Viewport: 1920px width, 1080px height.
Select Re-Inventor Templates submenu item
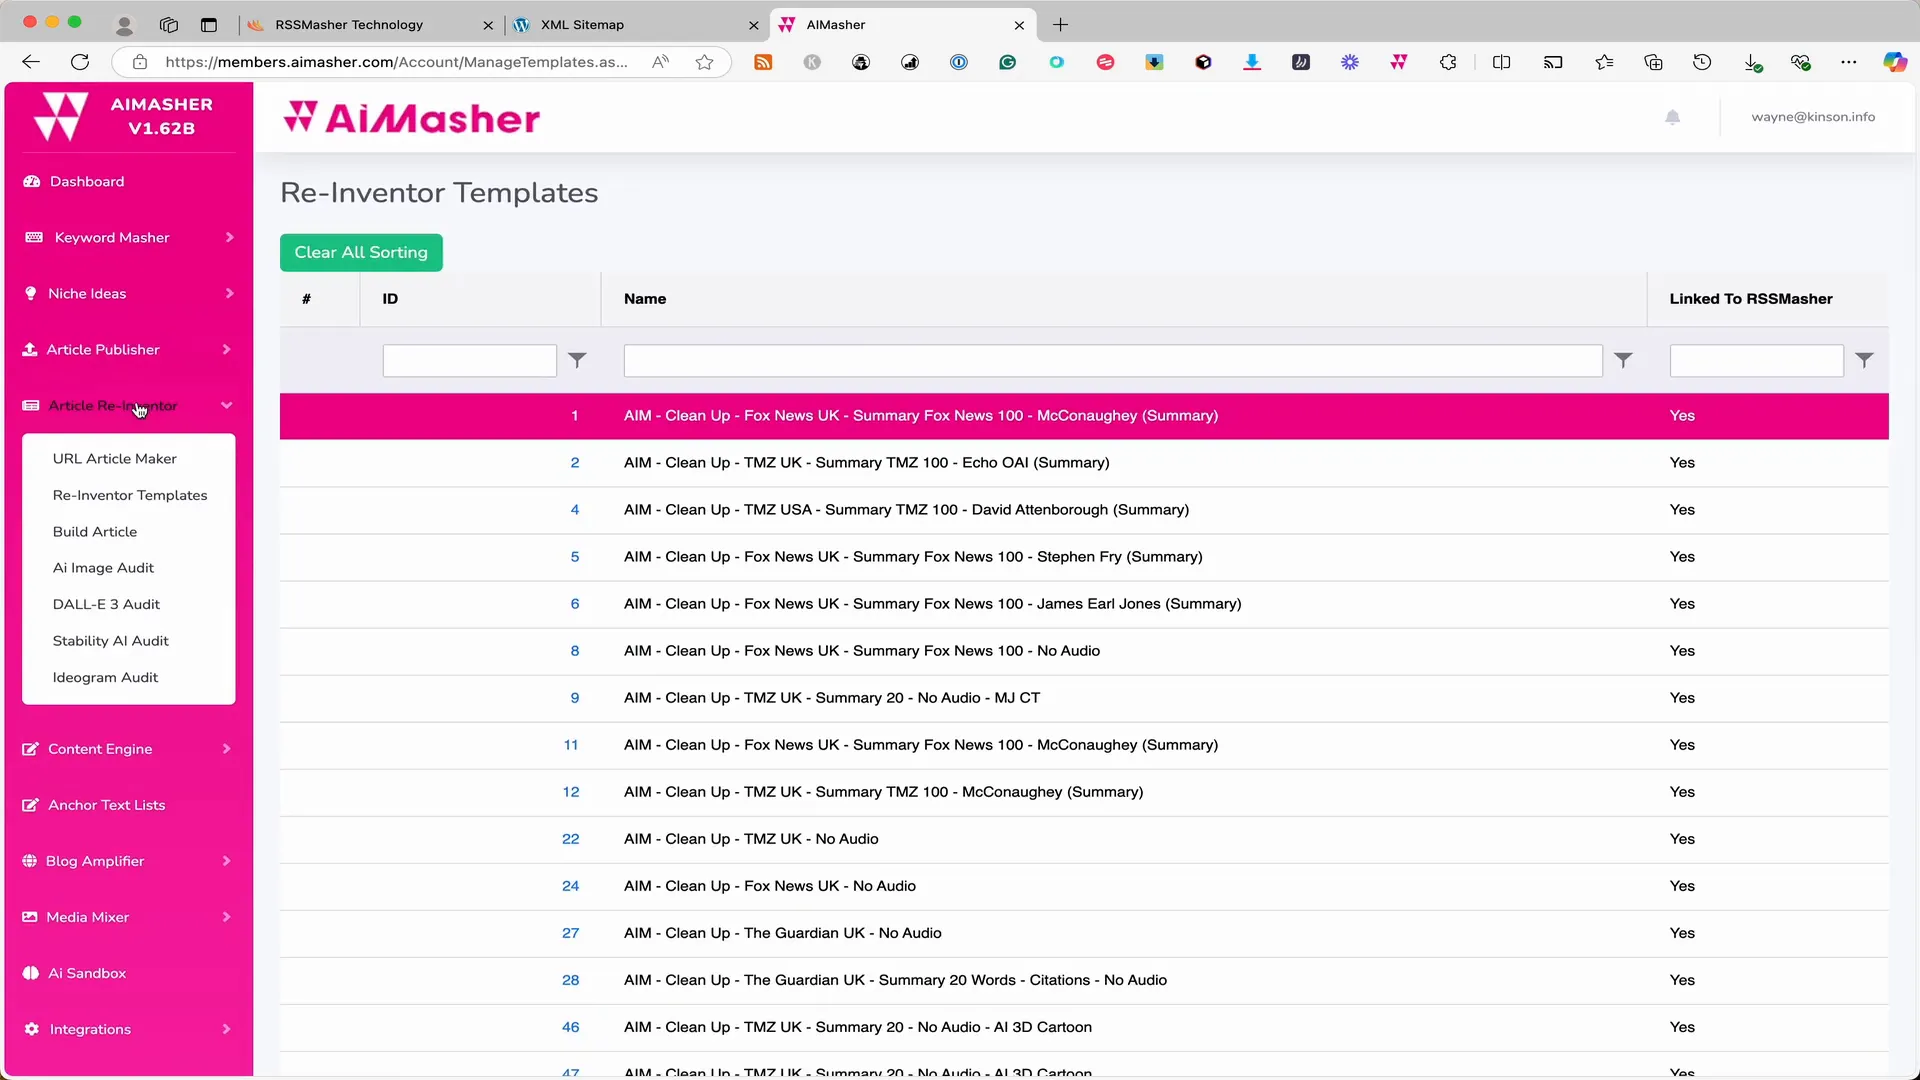click(130, 495)
